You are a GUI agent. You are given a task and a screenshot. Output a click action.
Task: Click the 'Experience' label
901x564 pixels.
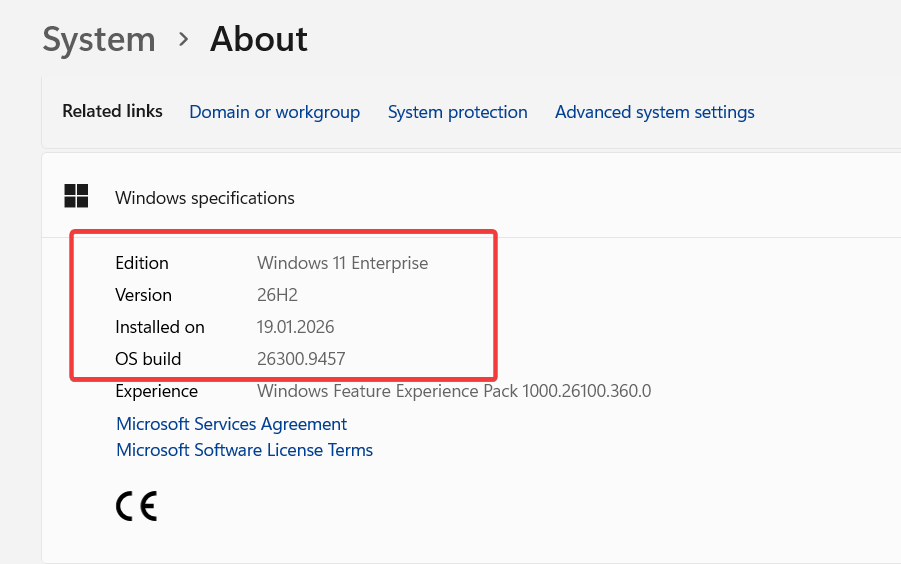click(156, 391)
